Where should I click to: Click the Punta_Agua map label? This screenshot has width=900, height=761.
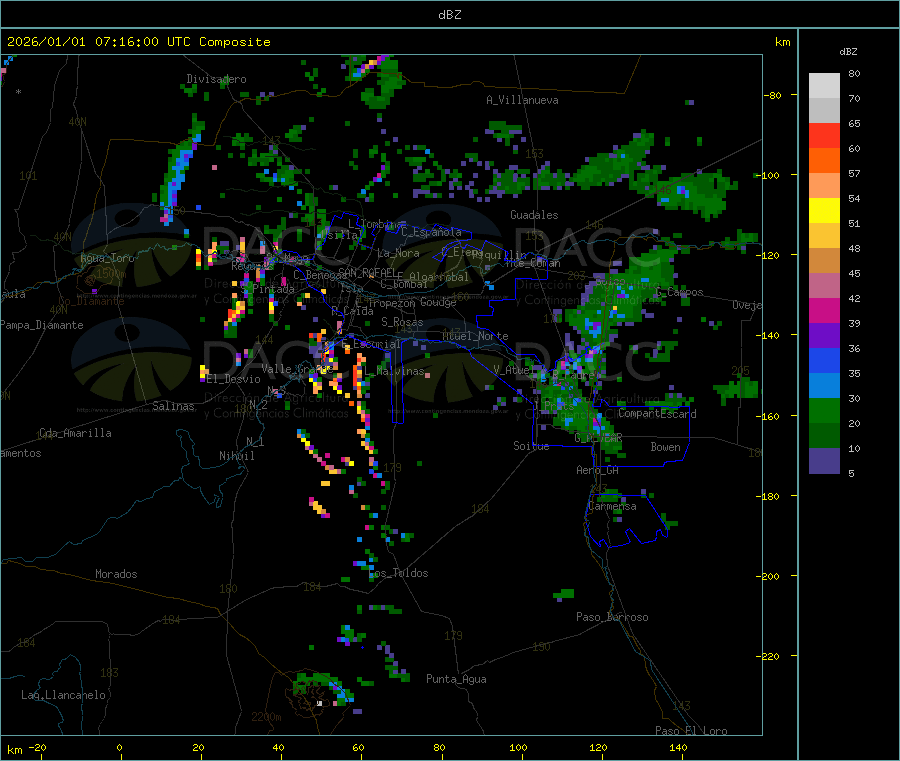[456, 679]
